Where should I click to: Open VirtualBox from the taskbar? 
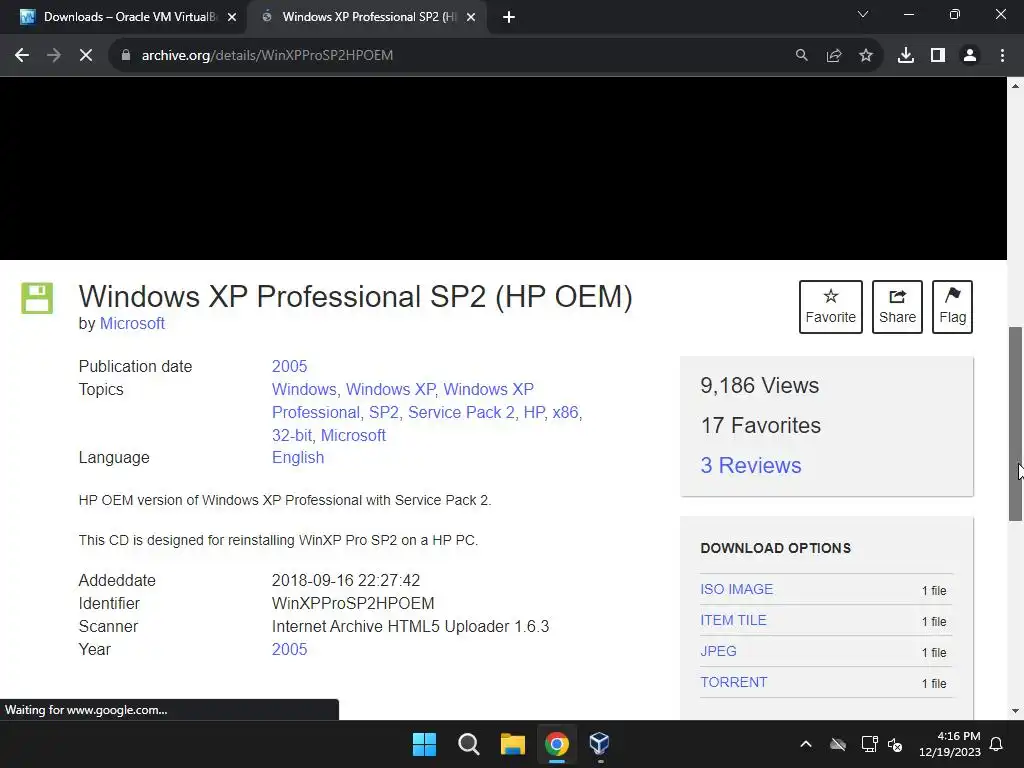(600, 744)
